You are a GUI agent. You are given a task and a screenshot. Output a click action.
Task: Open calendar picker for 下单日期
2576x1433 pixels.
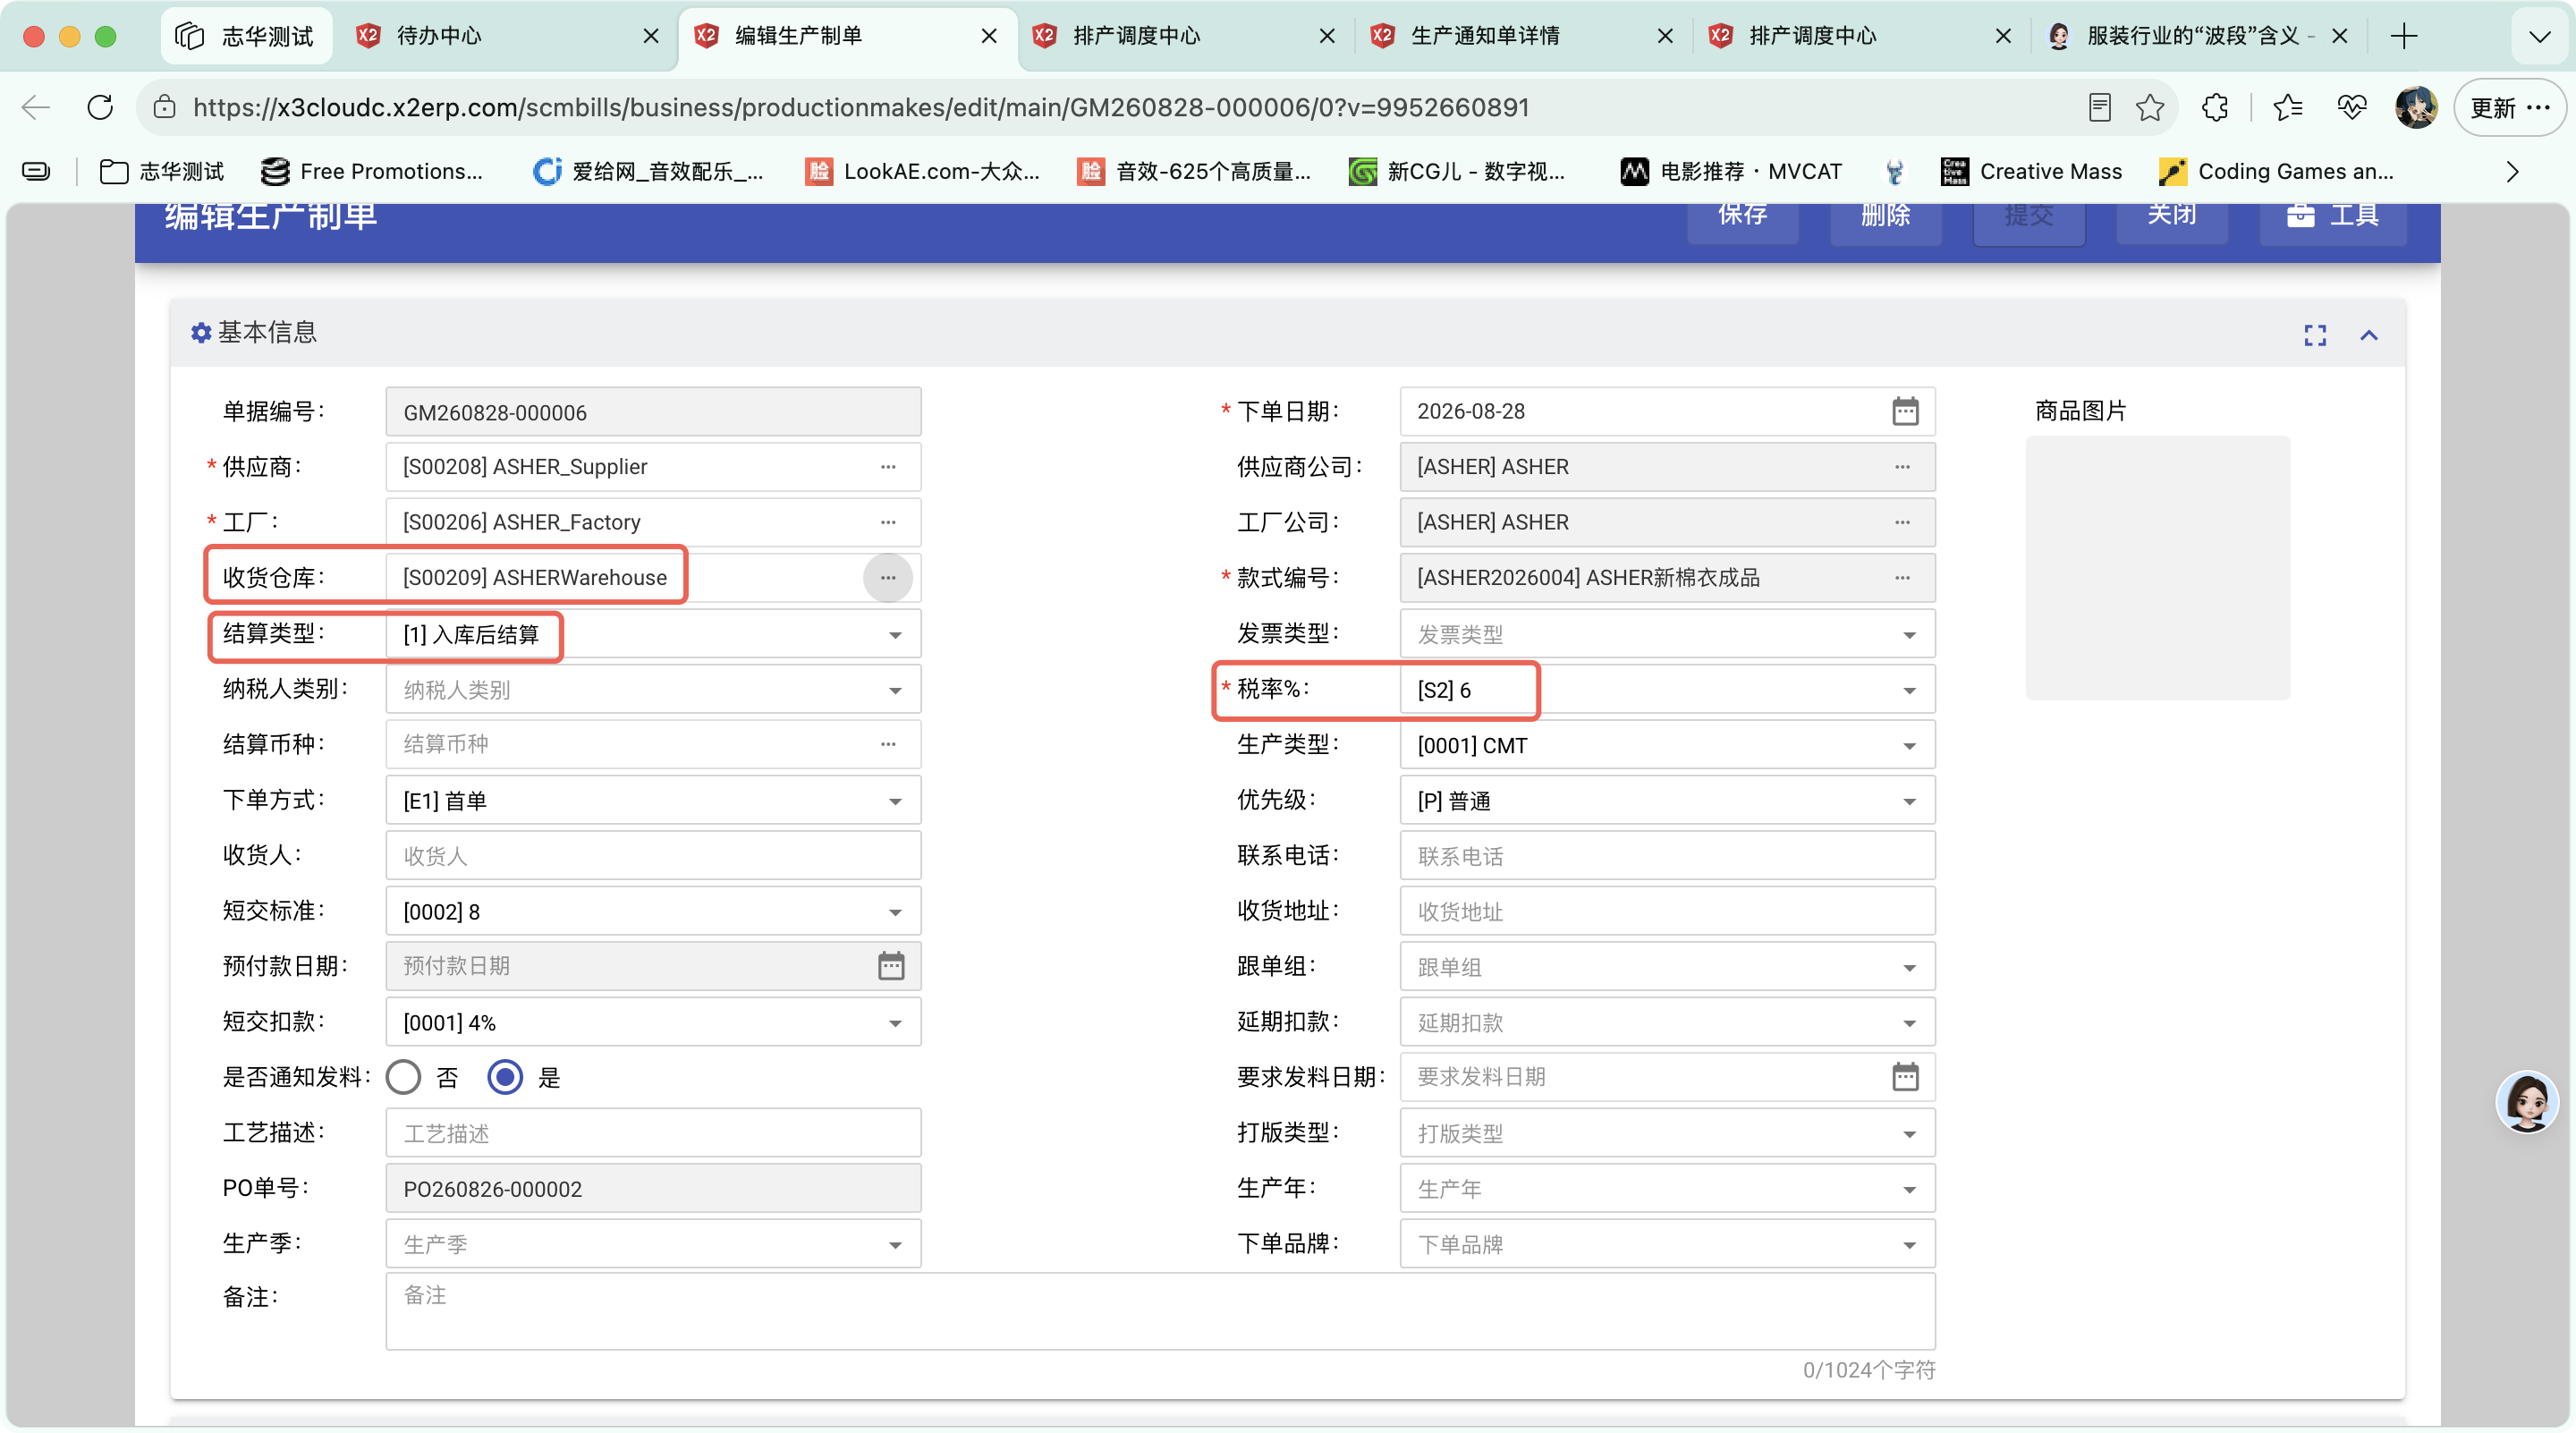coord(1905,411)
